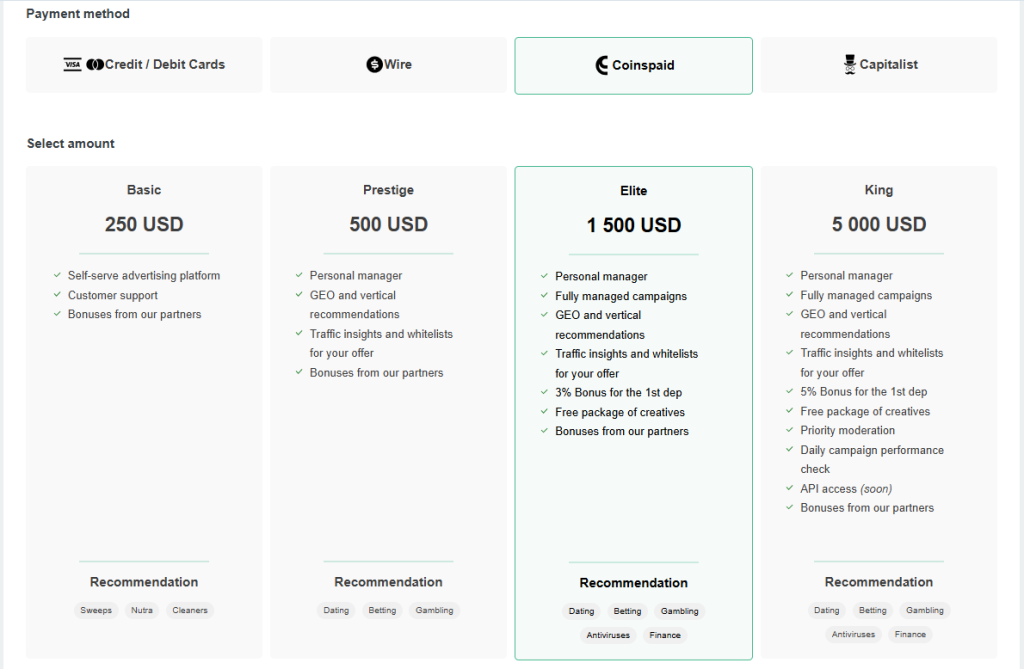Click the Wire dollar icon
Image resolution: width=1024 pixels, height=669 pixels.
[375, 65]
